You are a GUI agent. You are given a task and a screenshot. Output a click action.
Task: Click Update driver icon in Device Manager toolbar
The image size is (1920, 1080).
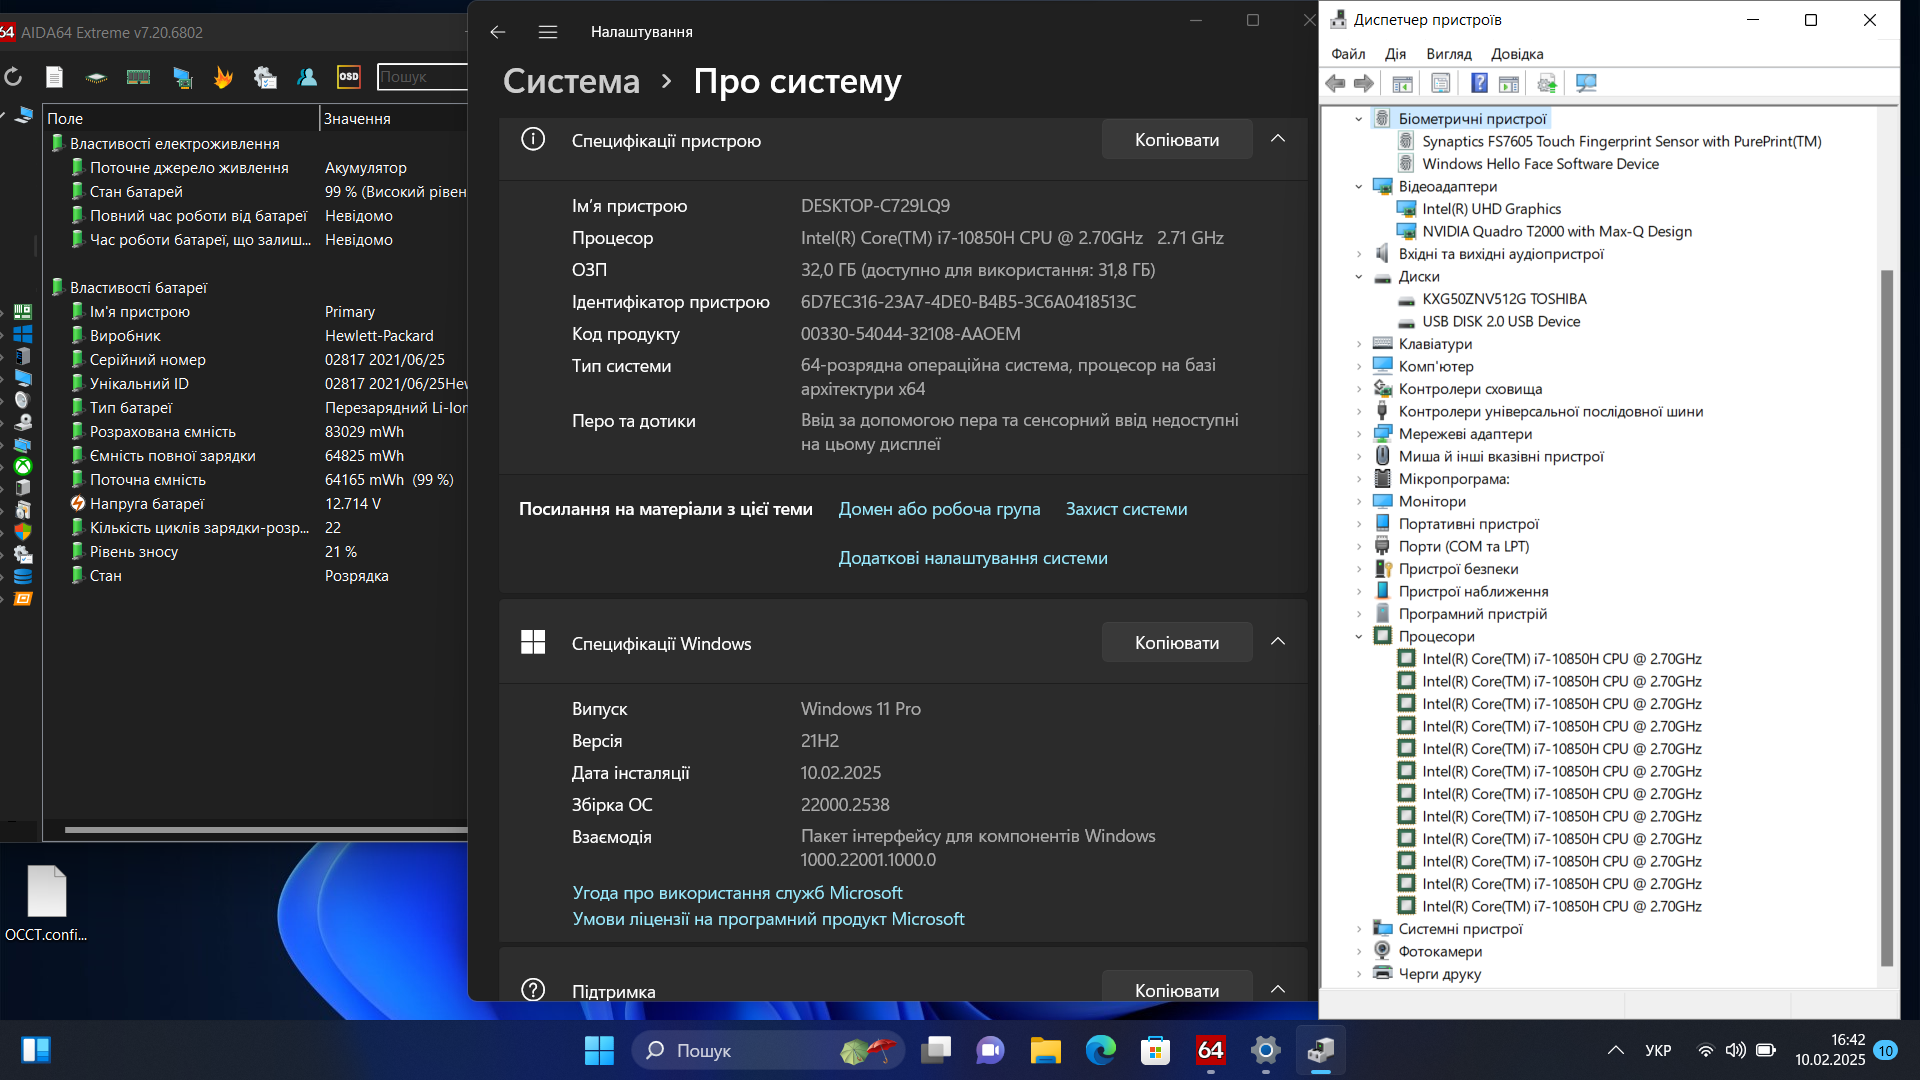point(1547,84)
